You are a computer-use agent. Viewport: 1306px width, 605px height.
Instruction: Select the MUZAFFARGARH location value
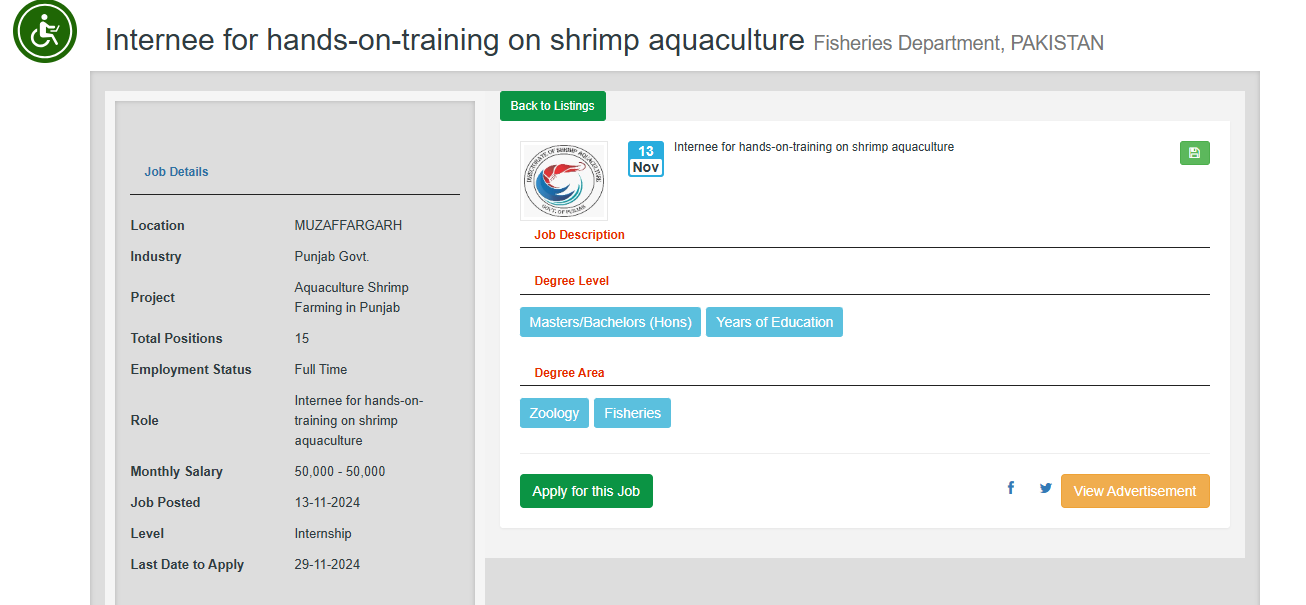[x=348, y=226]
